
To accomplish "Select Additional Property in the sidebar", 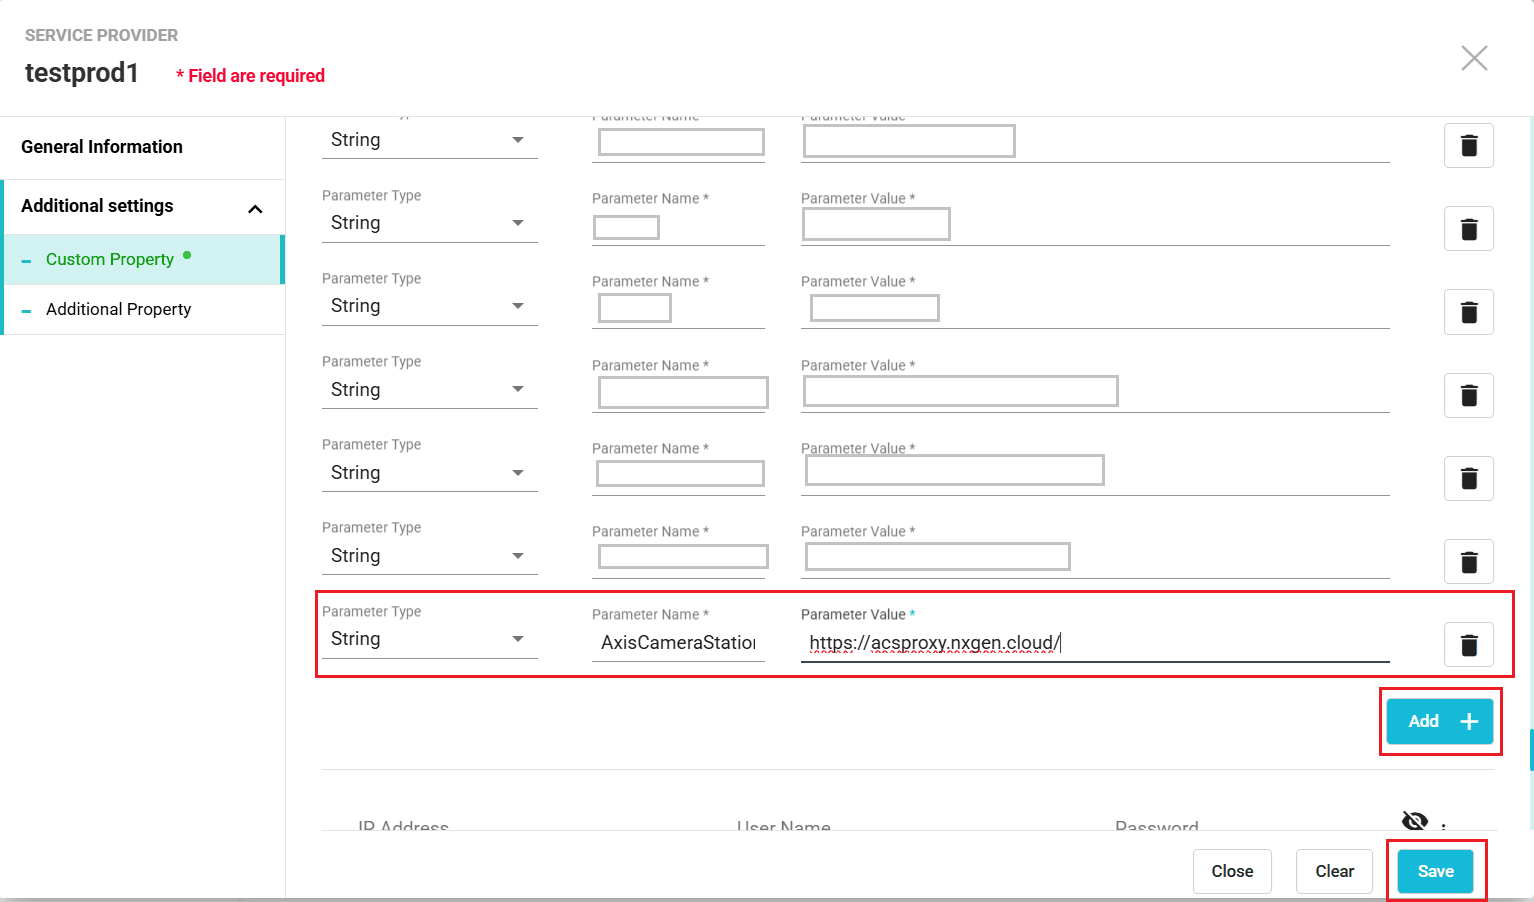I will click(118, 309).
